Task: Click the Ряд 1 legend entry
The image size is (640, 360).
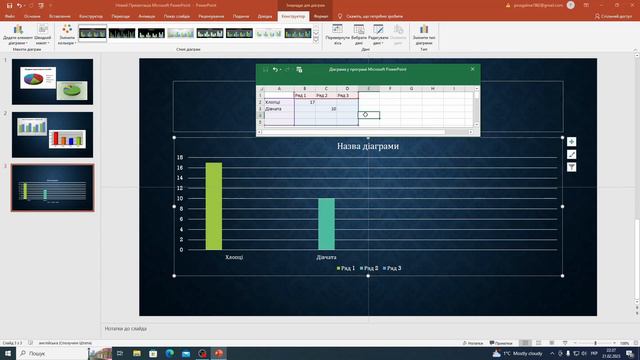Action: tap(346, 268)
